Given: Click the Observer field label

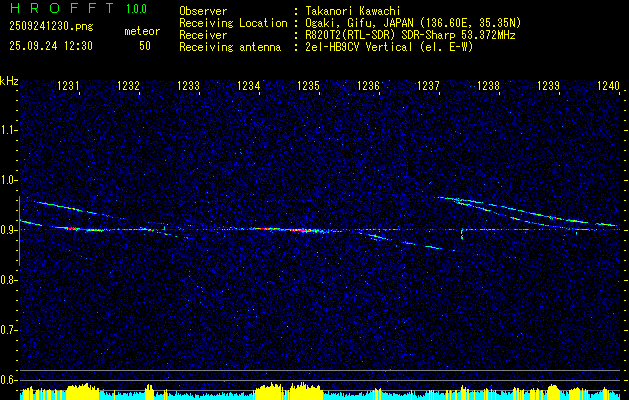Looking at the screenshot, I should (203, 11).
